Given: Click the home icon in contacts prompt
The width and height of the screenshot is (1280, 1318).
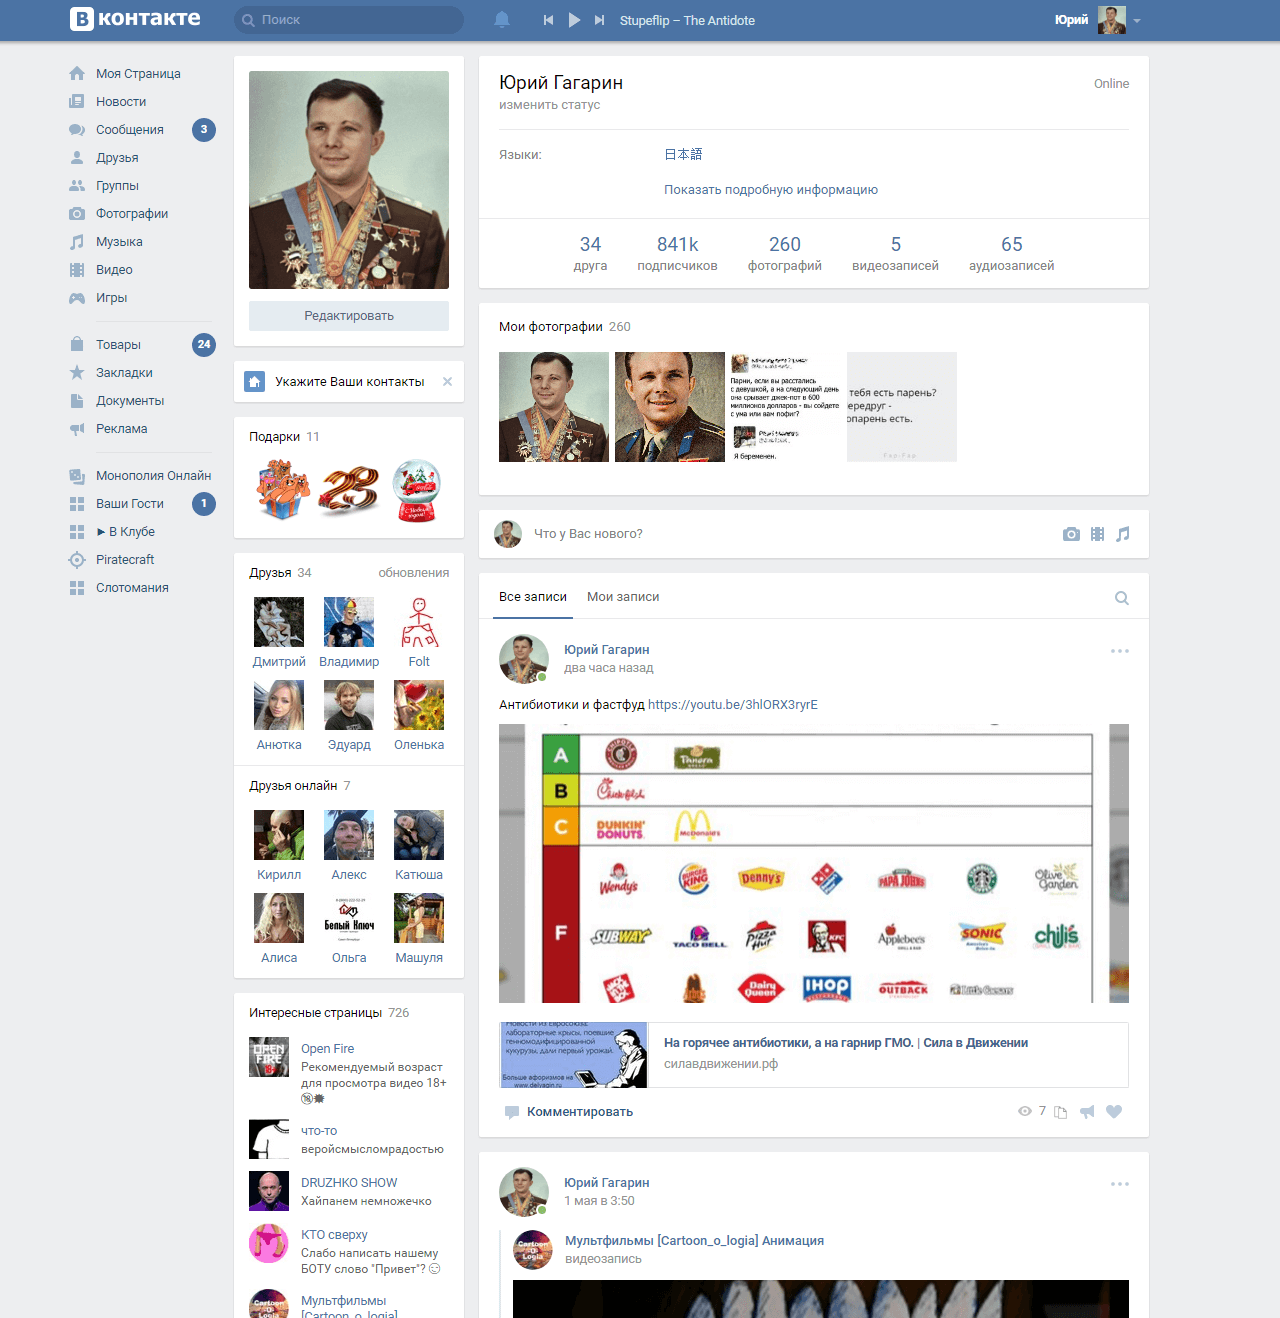Looking at the screenshot, I should click(x=255, y=382).
